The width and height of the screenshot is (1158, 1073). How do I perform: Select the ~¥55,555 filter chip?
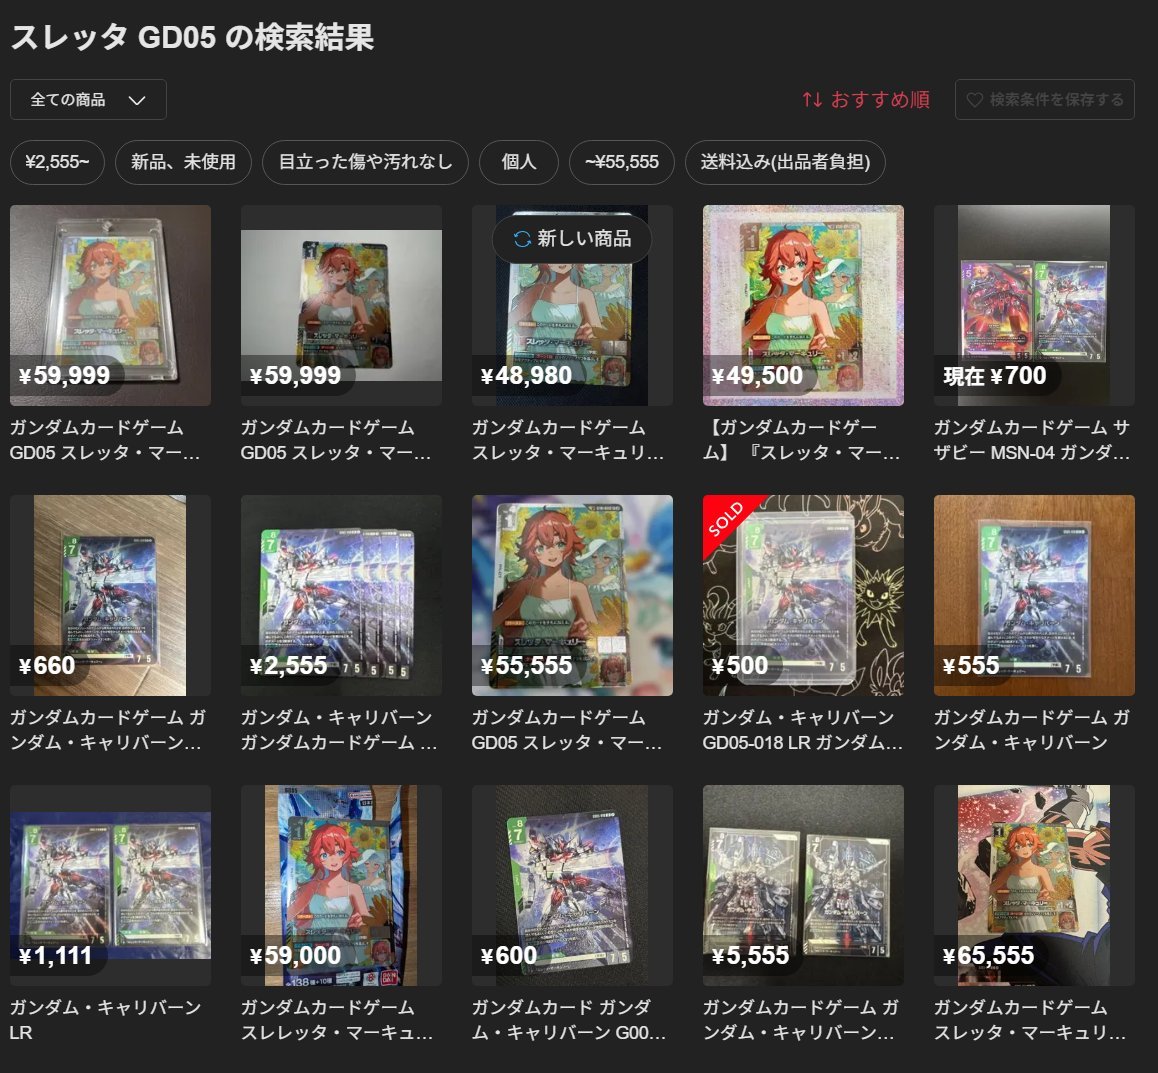pyautogui.click(x=622, y=162)
